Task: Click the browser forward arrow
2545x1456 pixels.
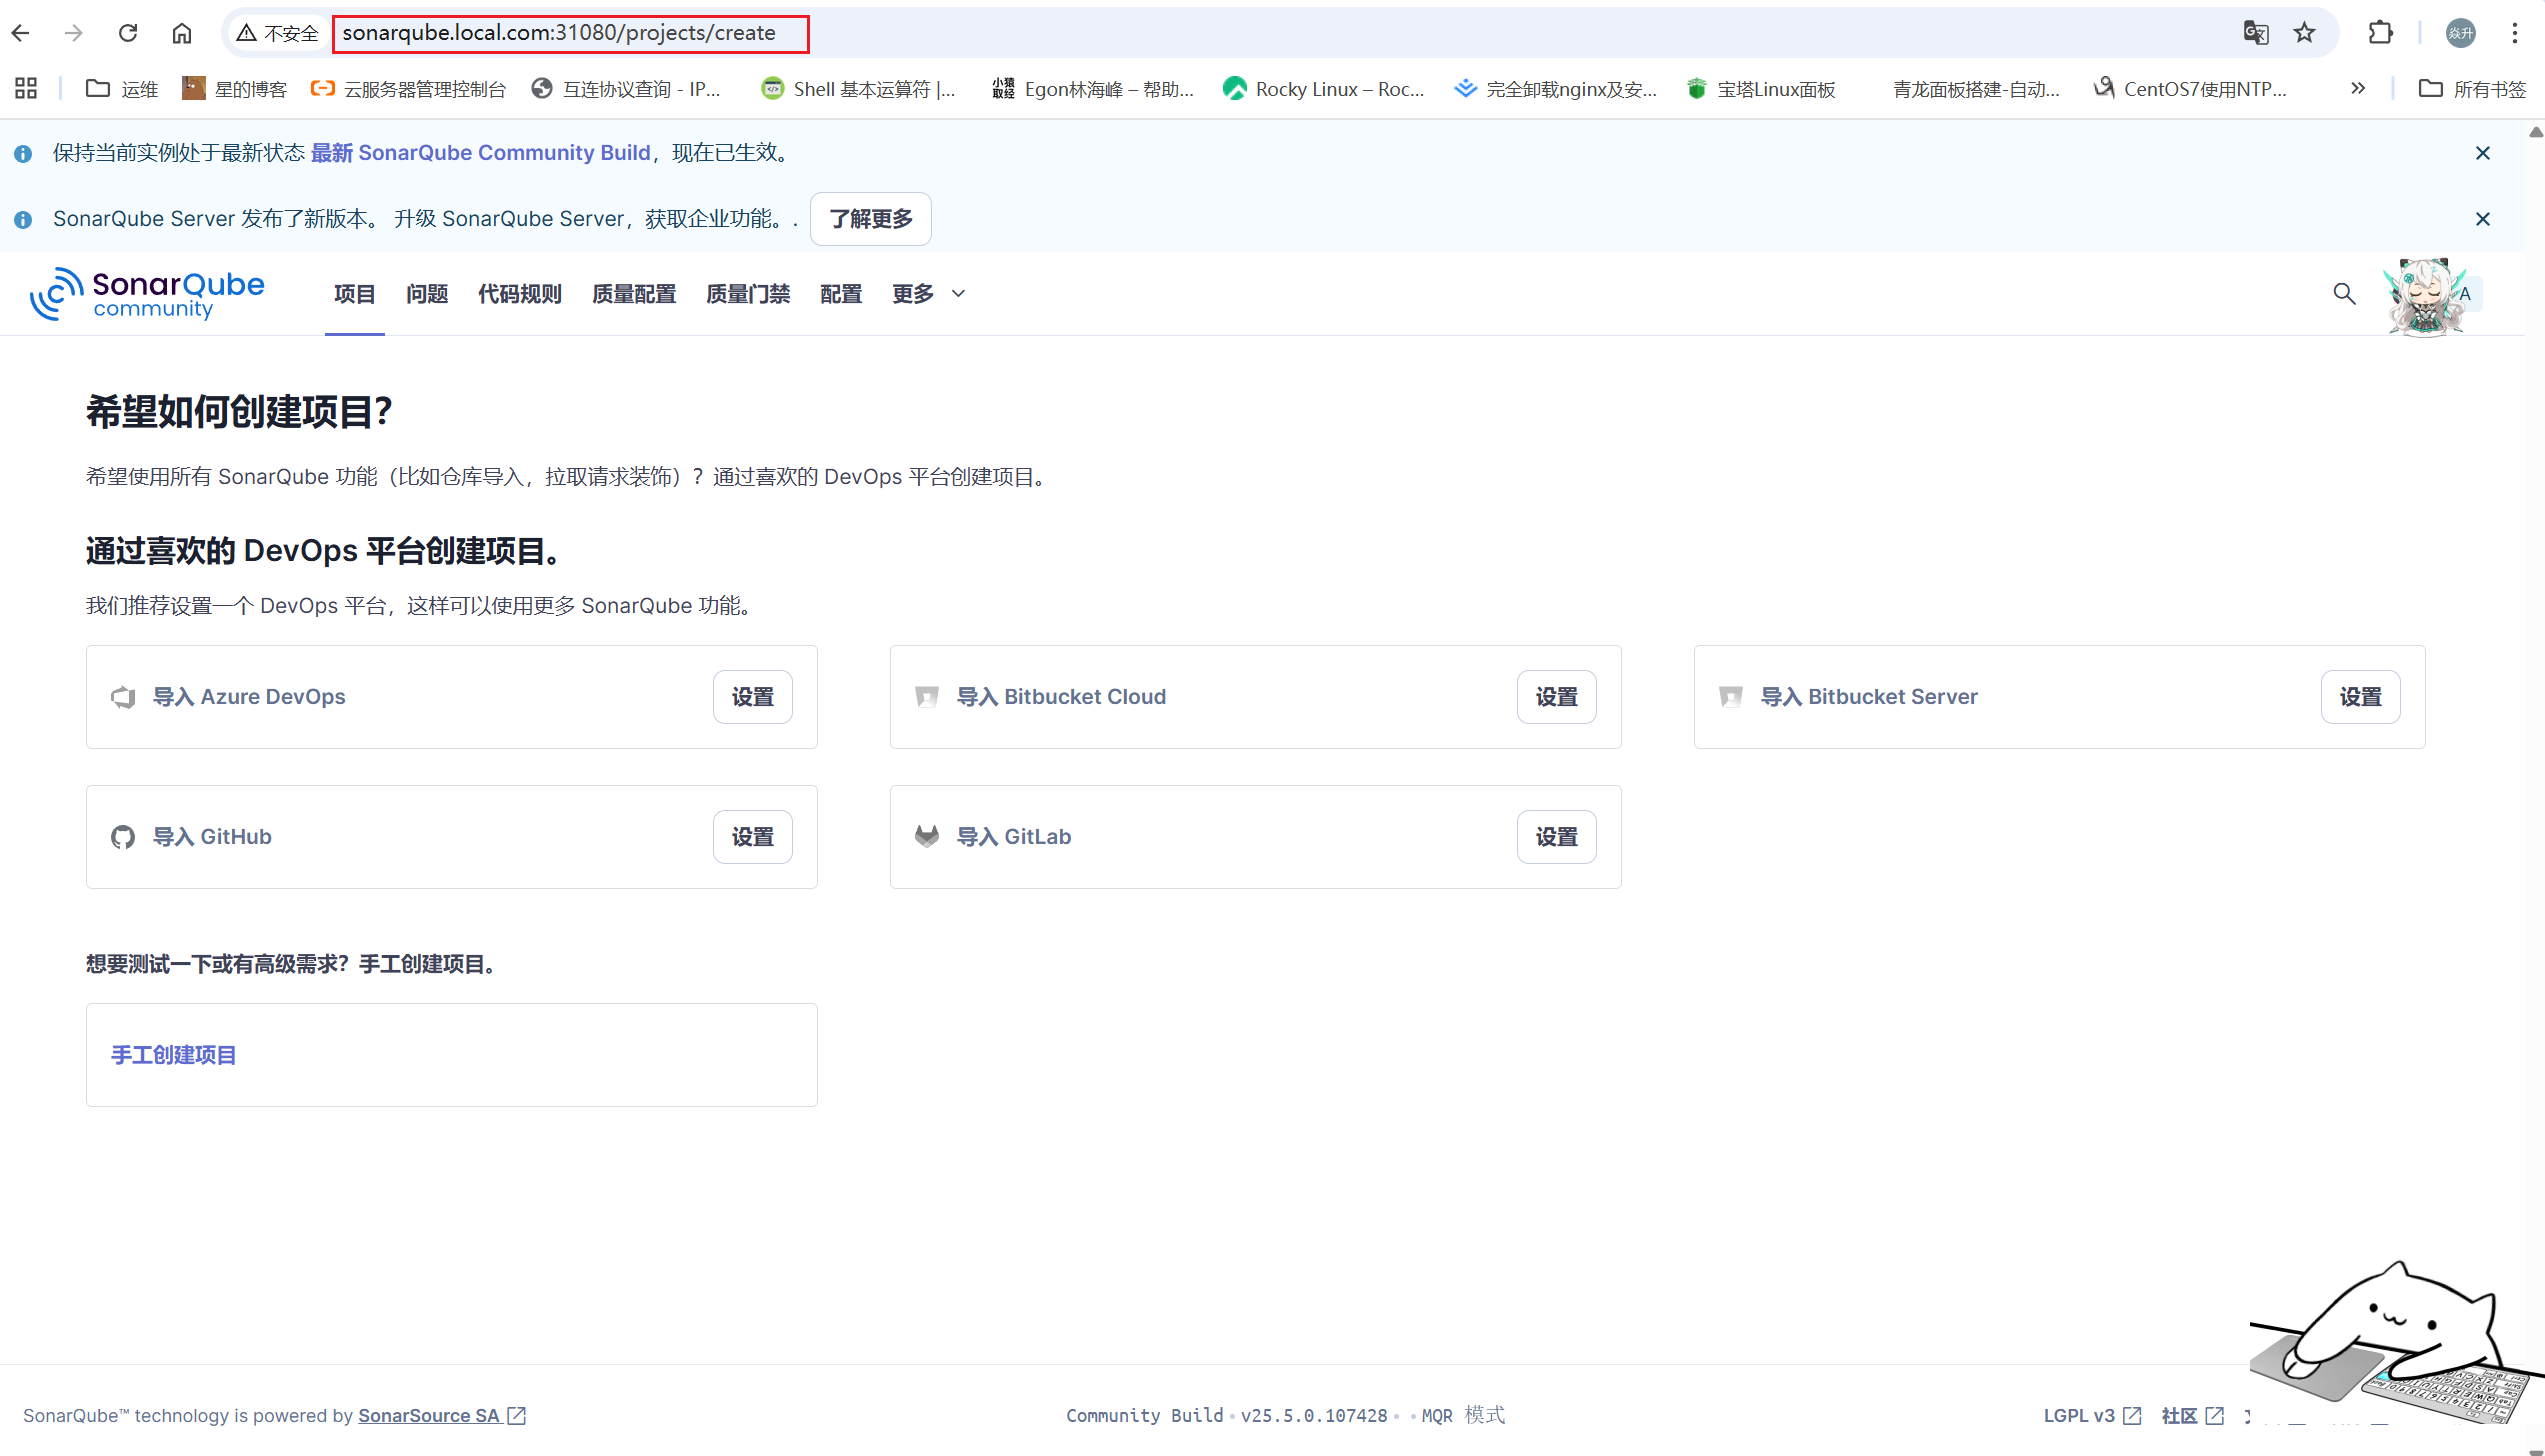Action: click(x=74, y=33)
